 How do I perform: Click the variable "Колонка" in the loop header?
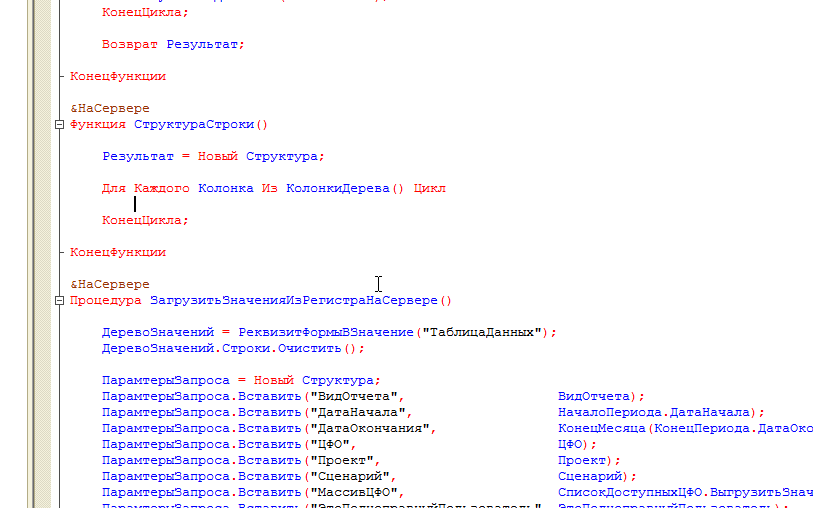click(226, 189)
